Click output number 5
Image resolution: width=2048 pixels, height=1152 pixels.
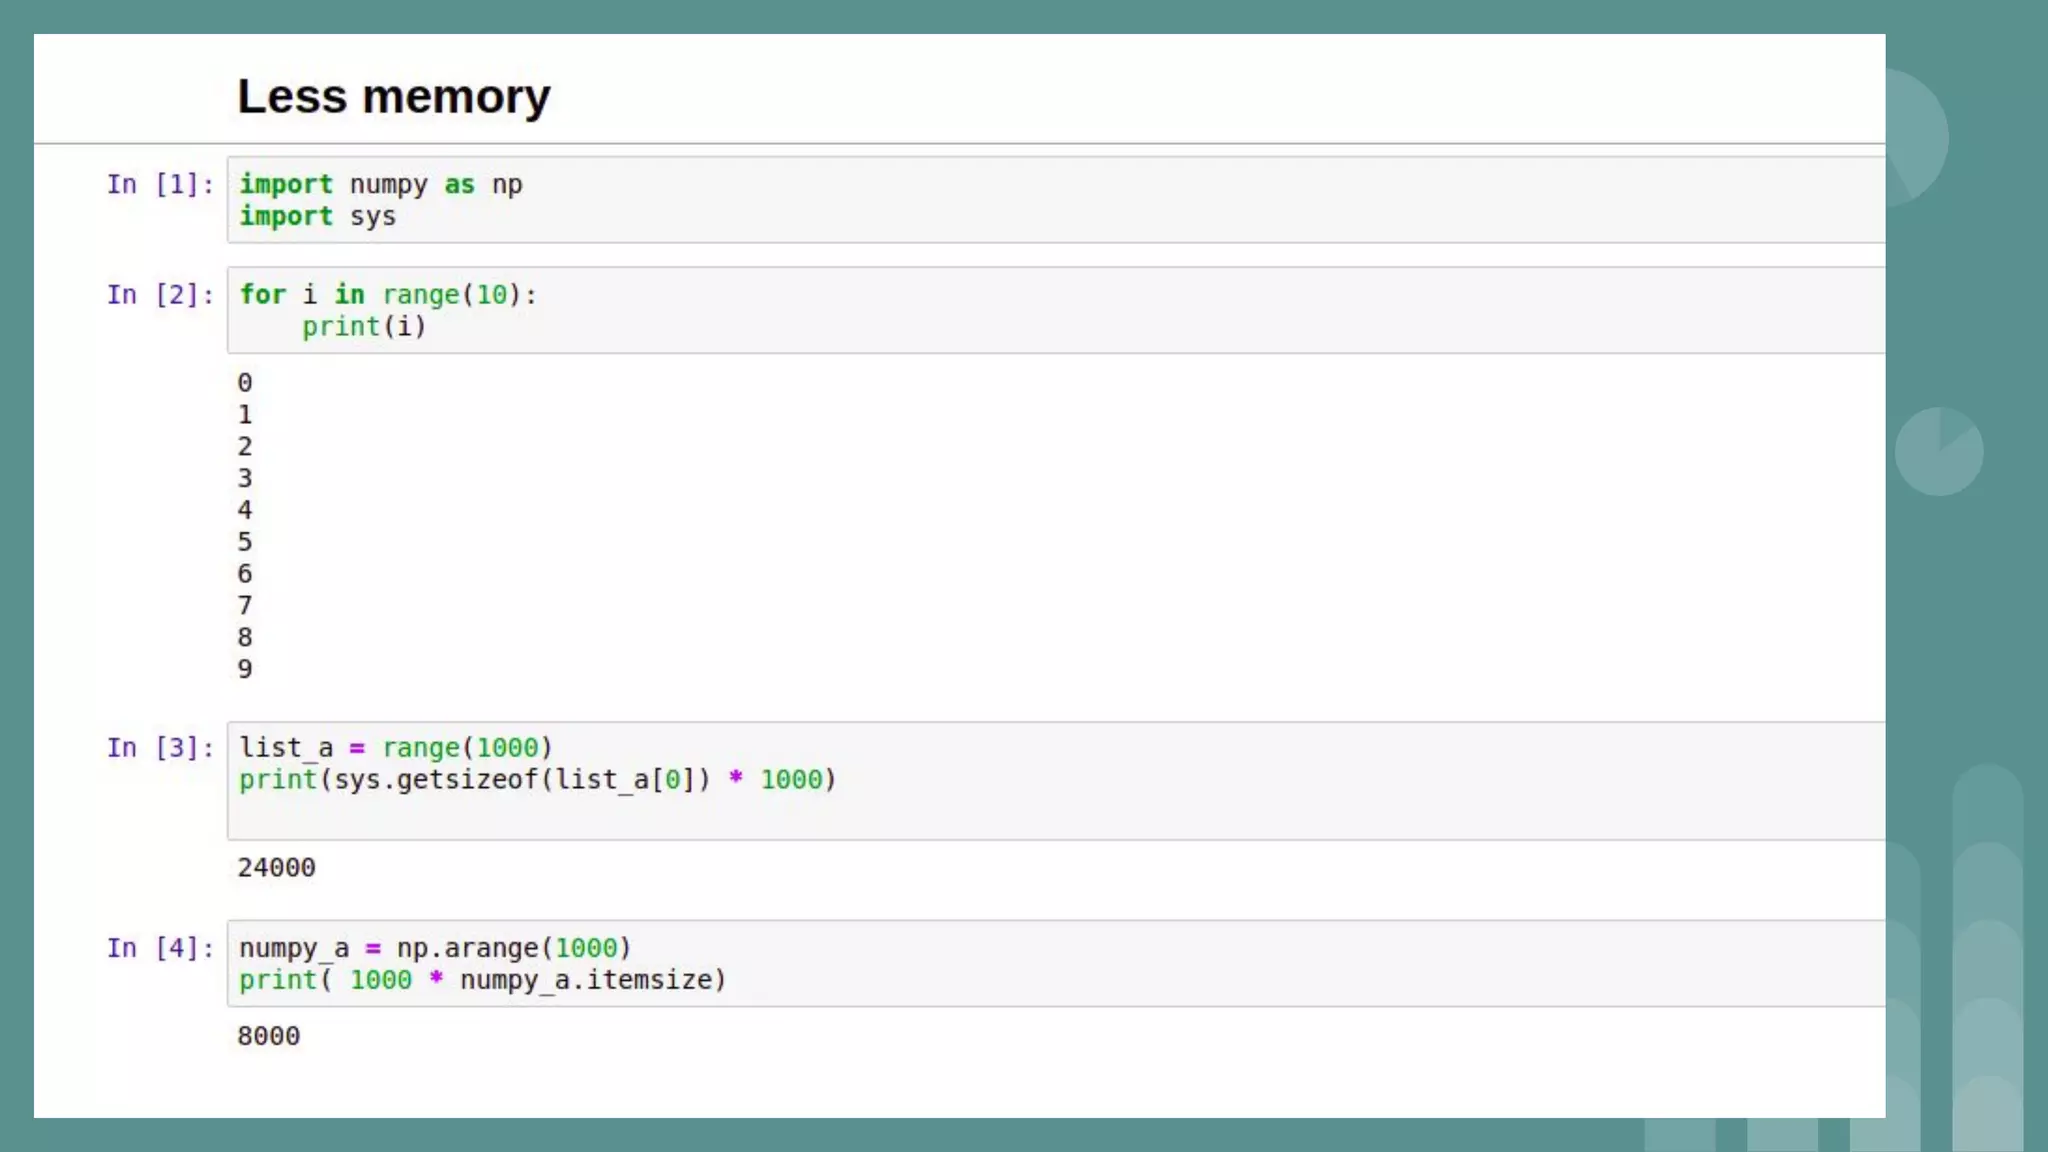click(245, 542)
